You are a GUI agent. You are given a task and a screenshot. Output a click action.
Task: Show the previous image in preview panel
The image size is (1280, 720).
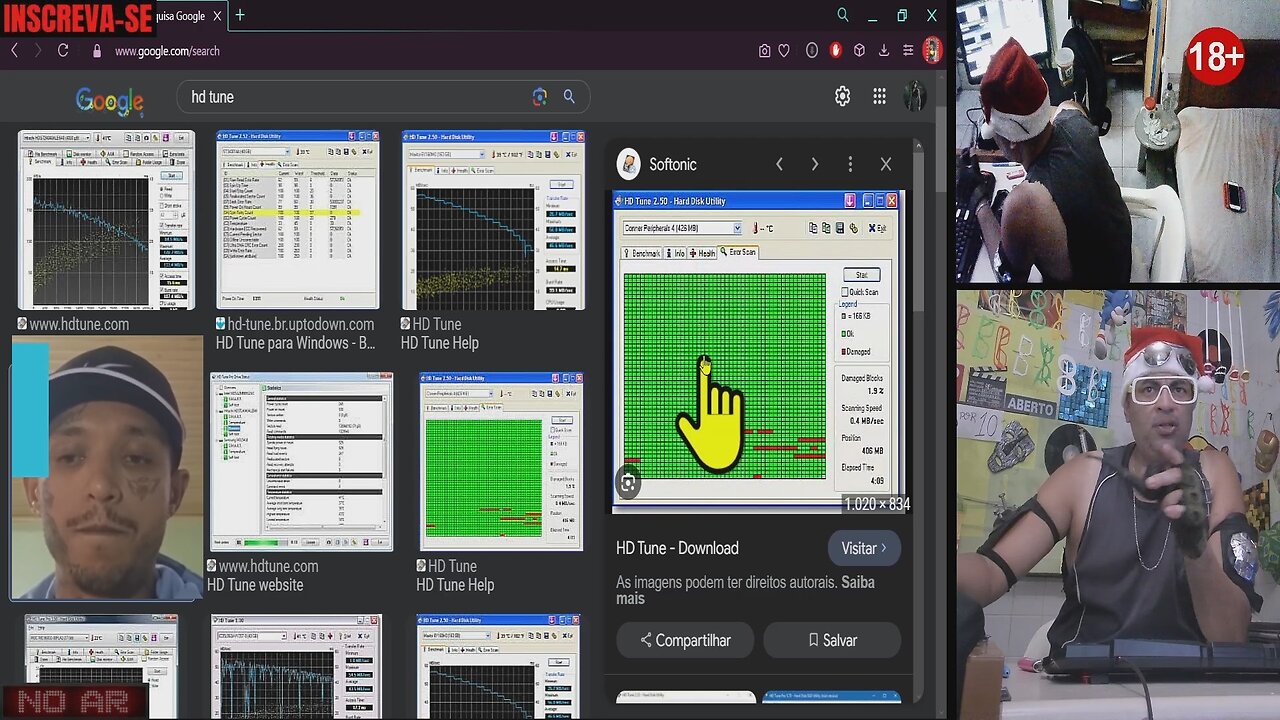779,164
